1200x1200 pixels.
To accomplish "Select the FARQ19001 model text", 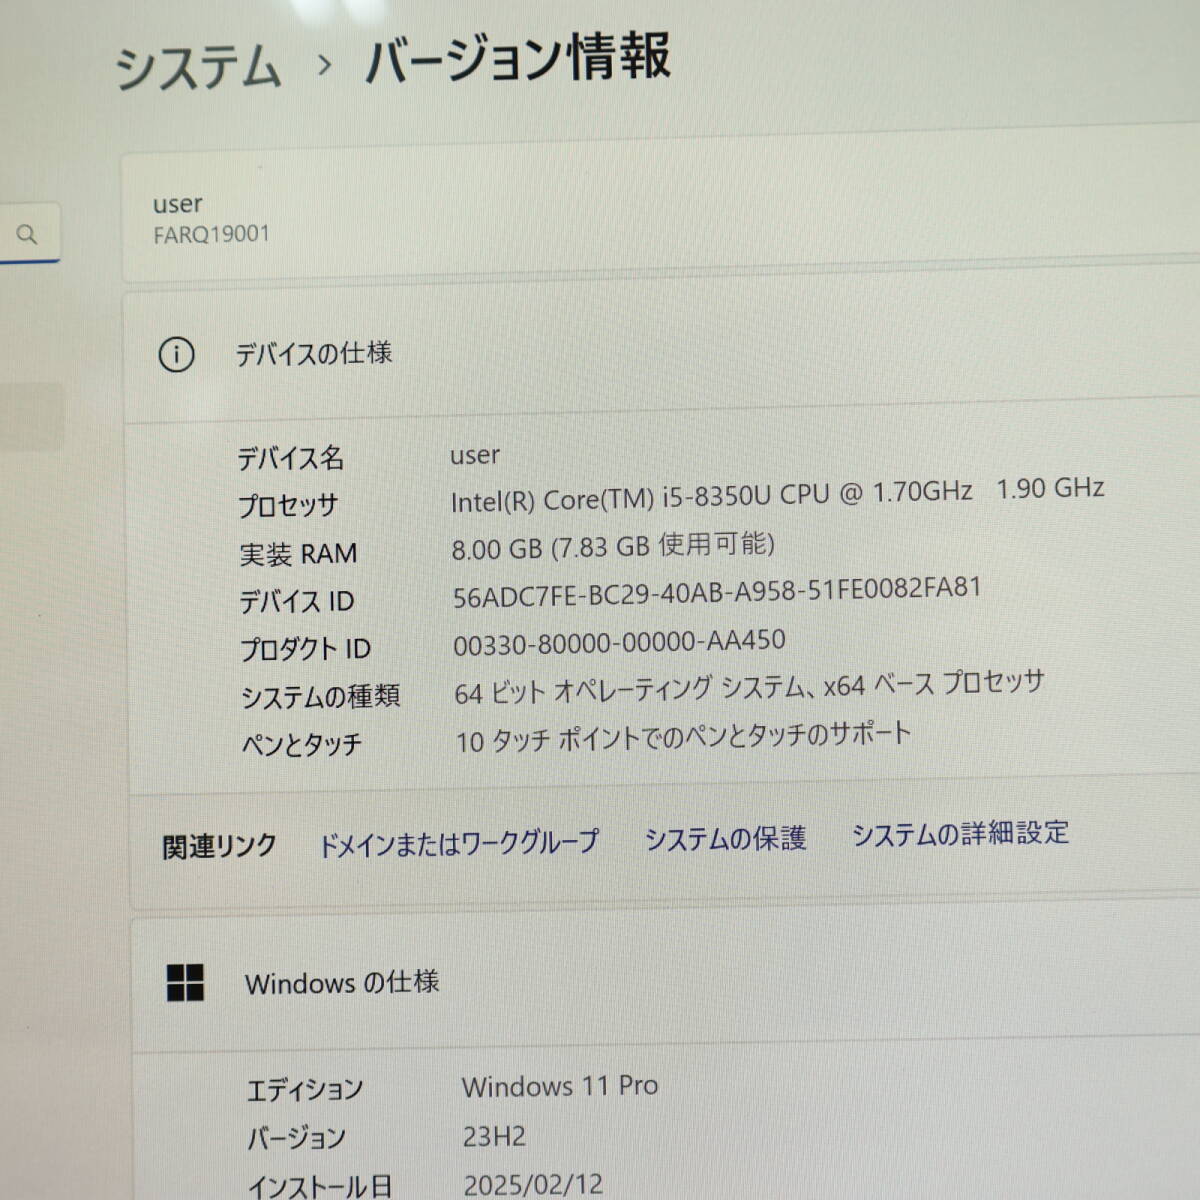I will [211, 234].
